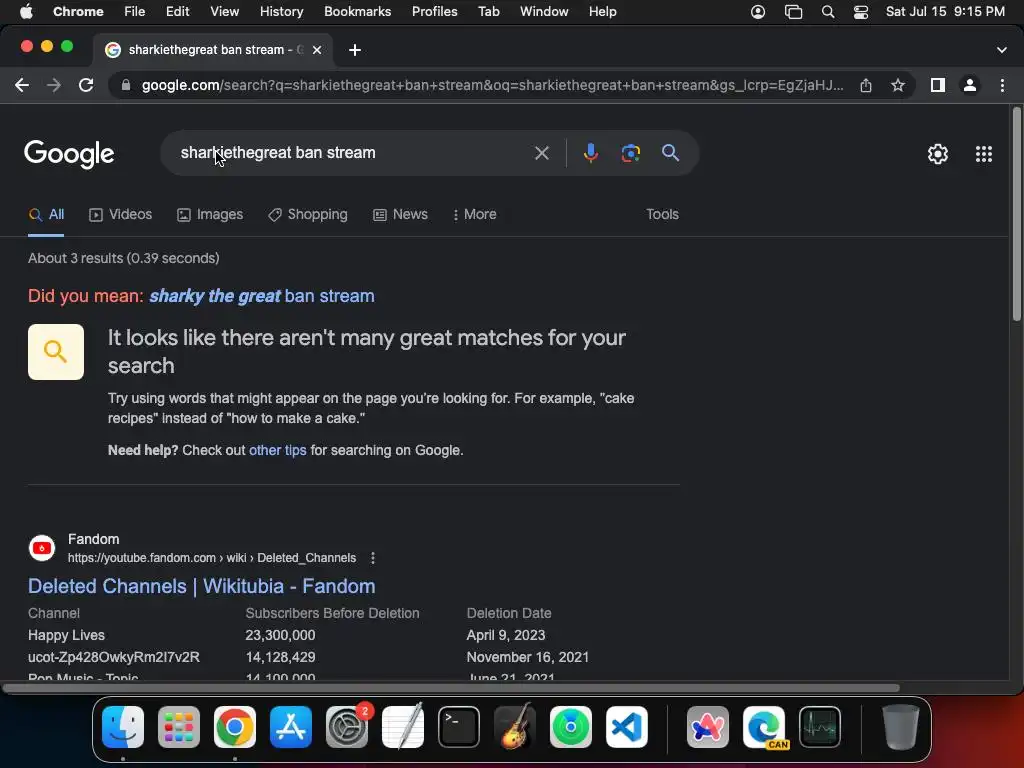This screenshot has width=1024, height=768.
Task: Open Chrome's three-dot menu
Action: [x=1002, y=86]
